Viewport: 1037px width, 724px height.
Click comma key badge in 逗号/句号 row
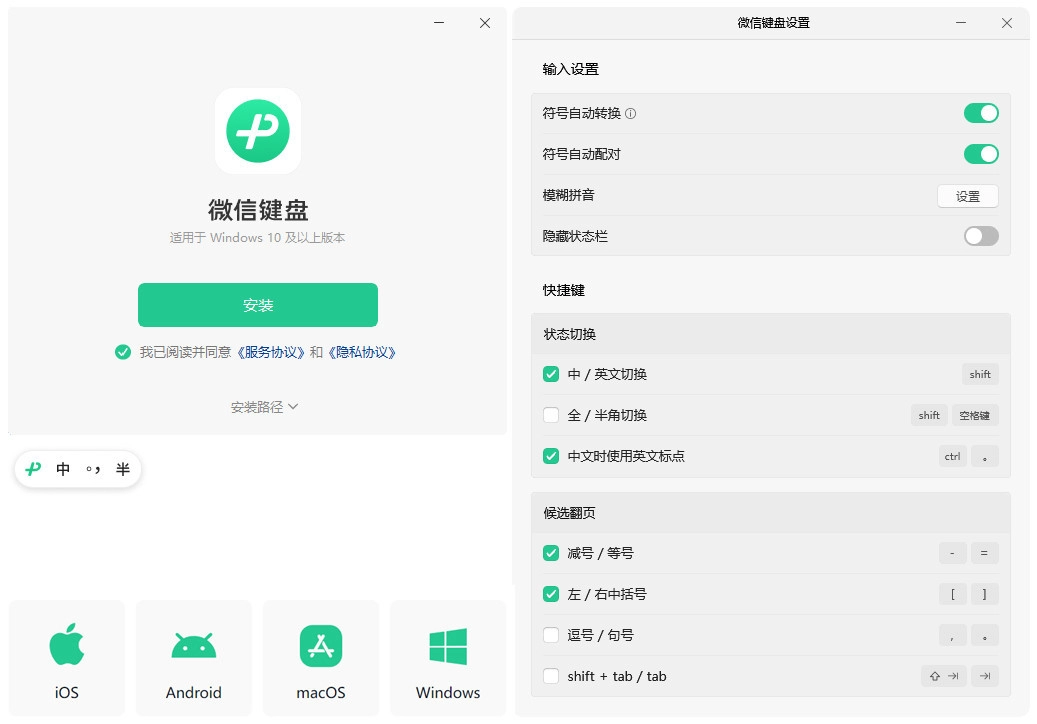click(952, 635)
